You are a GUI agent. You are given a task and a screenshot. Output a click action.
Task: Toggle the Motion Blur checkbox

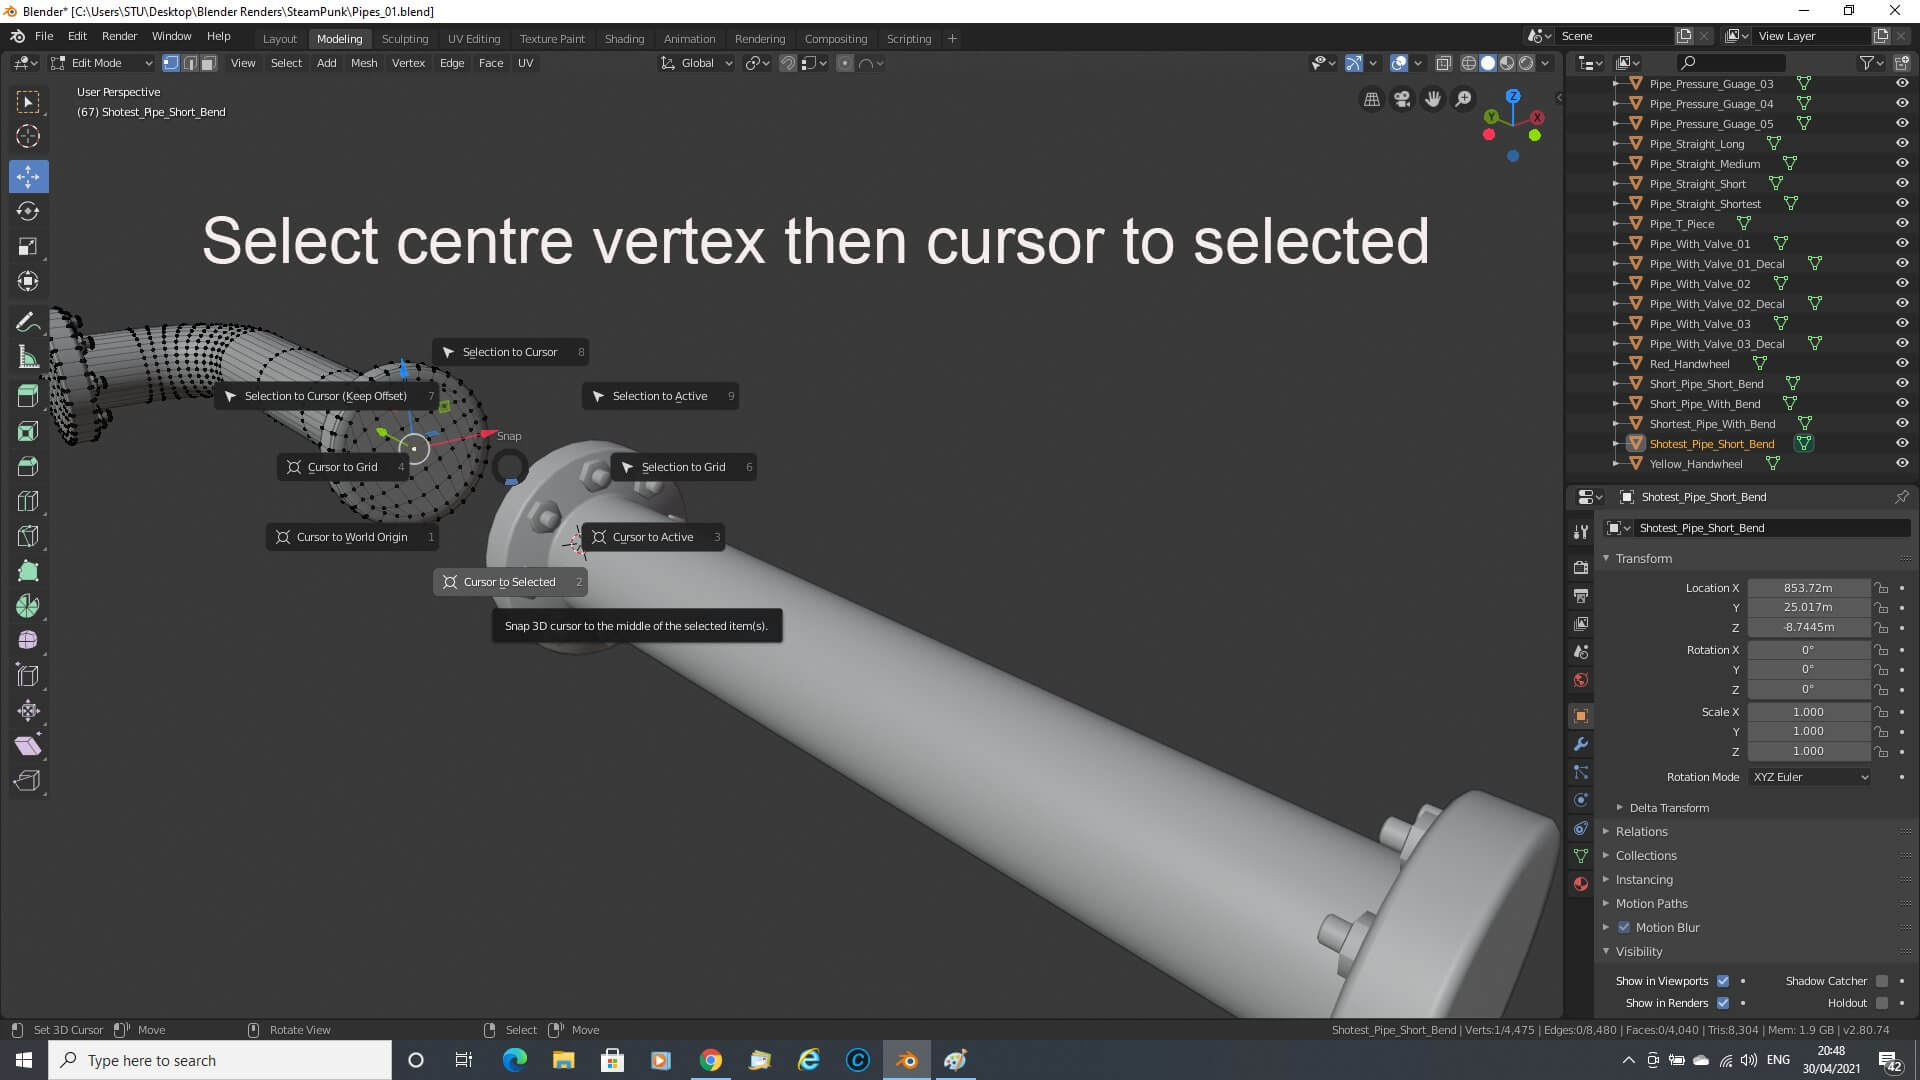1624,927
